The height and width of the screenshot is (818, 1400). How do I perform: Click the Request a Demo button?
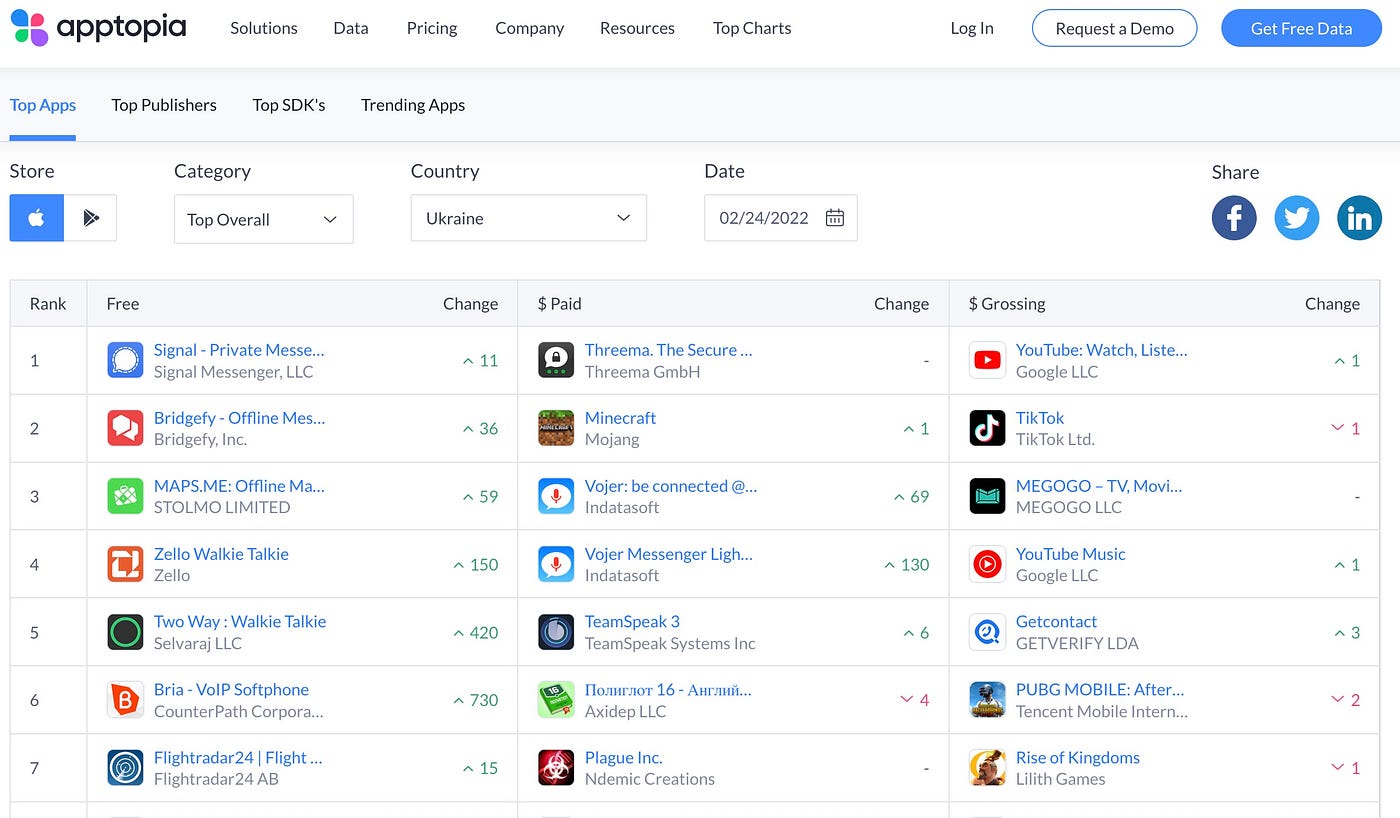tap(1114, 28)
